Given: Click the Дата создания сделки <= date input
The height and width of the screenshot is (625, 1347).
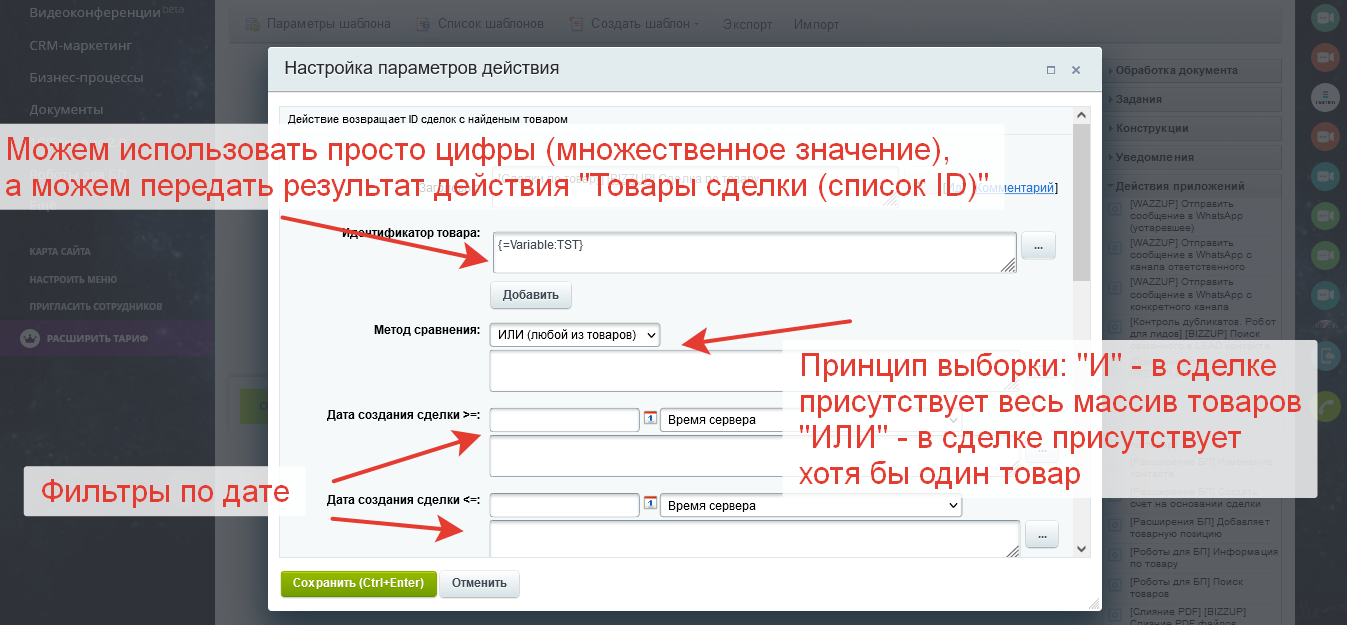Looking at the screenshot, I should (x=564, y=505).
